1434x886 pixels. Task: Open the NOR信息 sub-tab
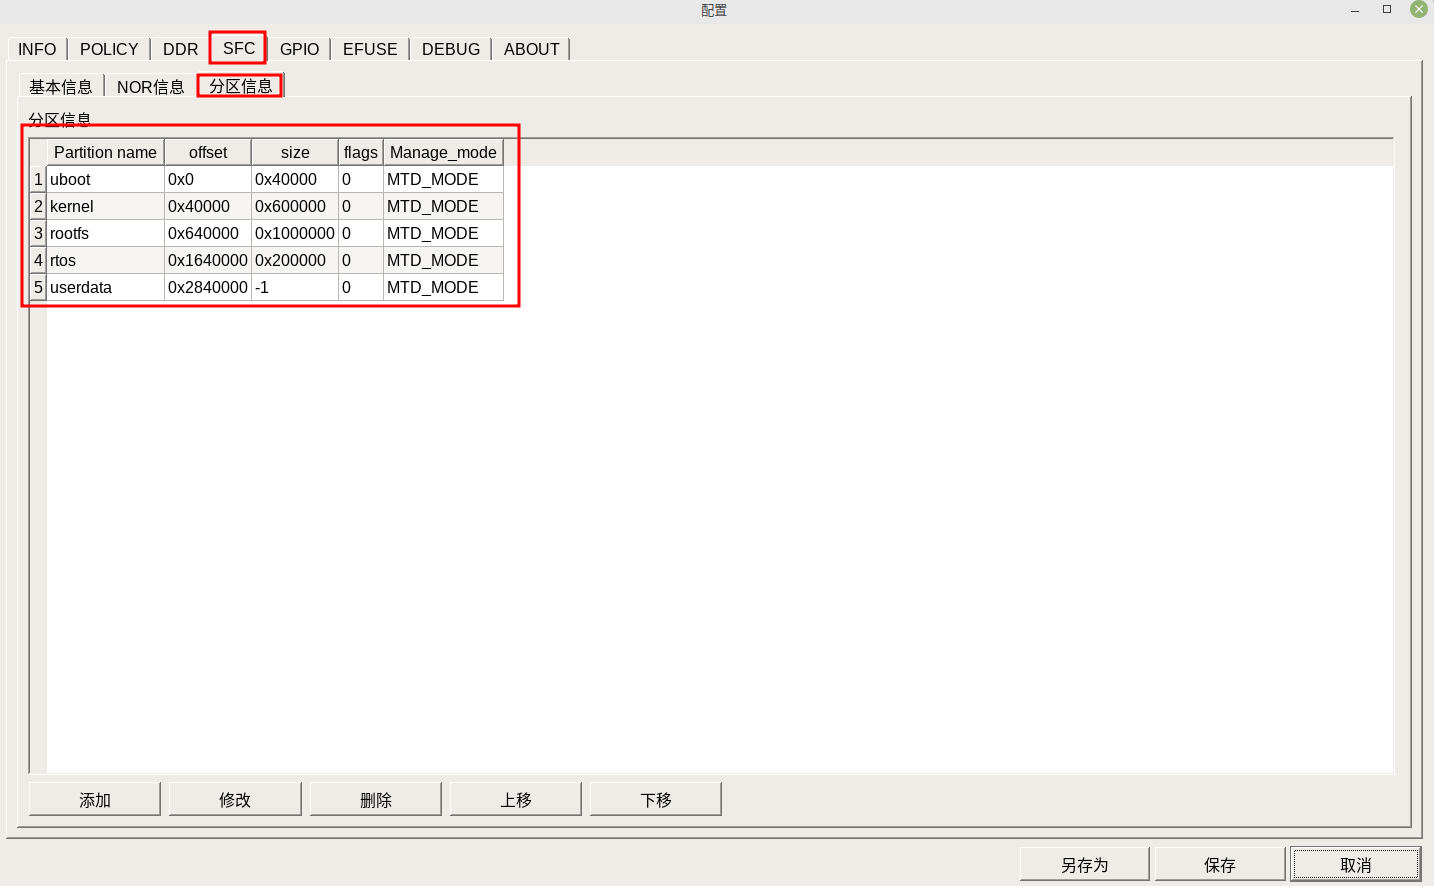pyautogui.click(x=151, y=87)
